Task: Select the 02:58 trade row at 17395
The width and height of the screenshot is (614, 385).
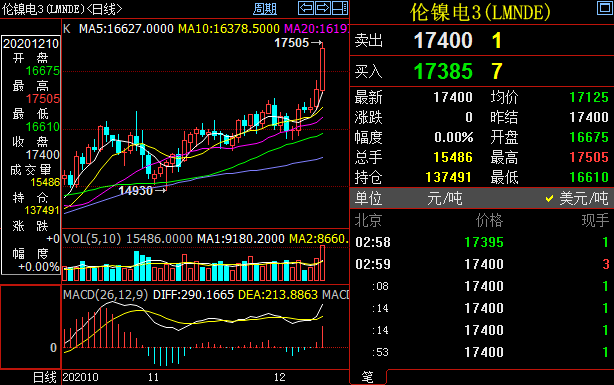Action: click(482, 242)
